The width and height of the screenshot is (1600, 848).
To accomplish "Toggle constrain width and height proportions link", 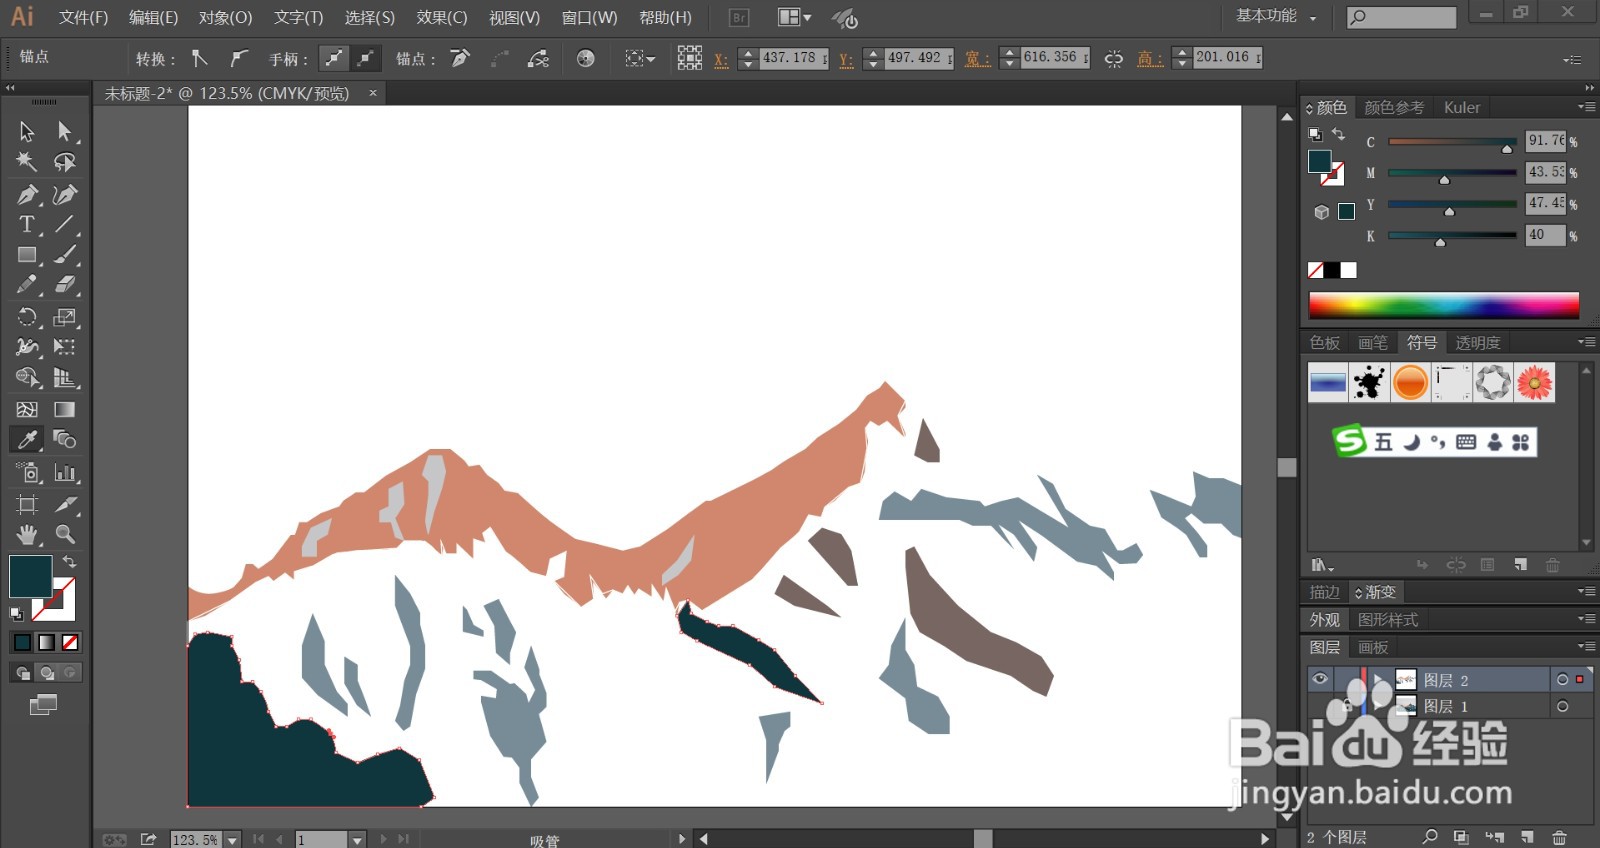I will 1113,59.
